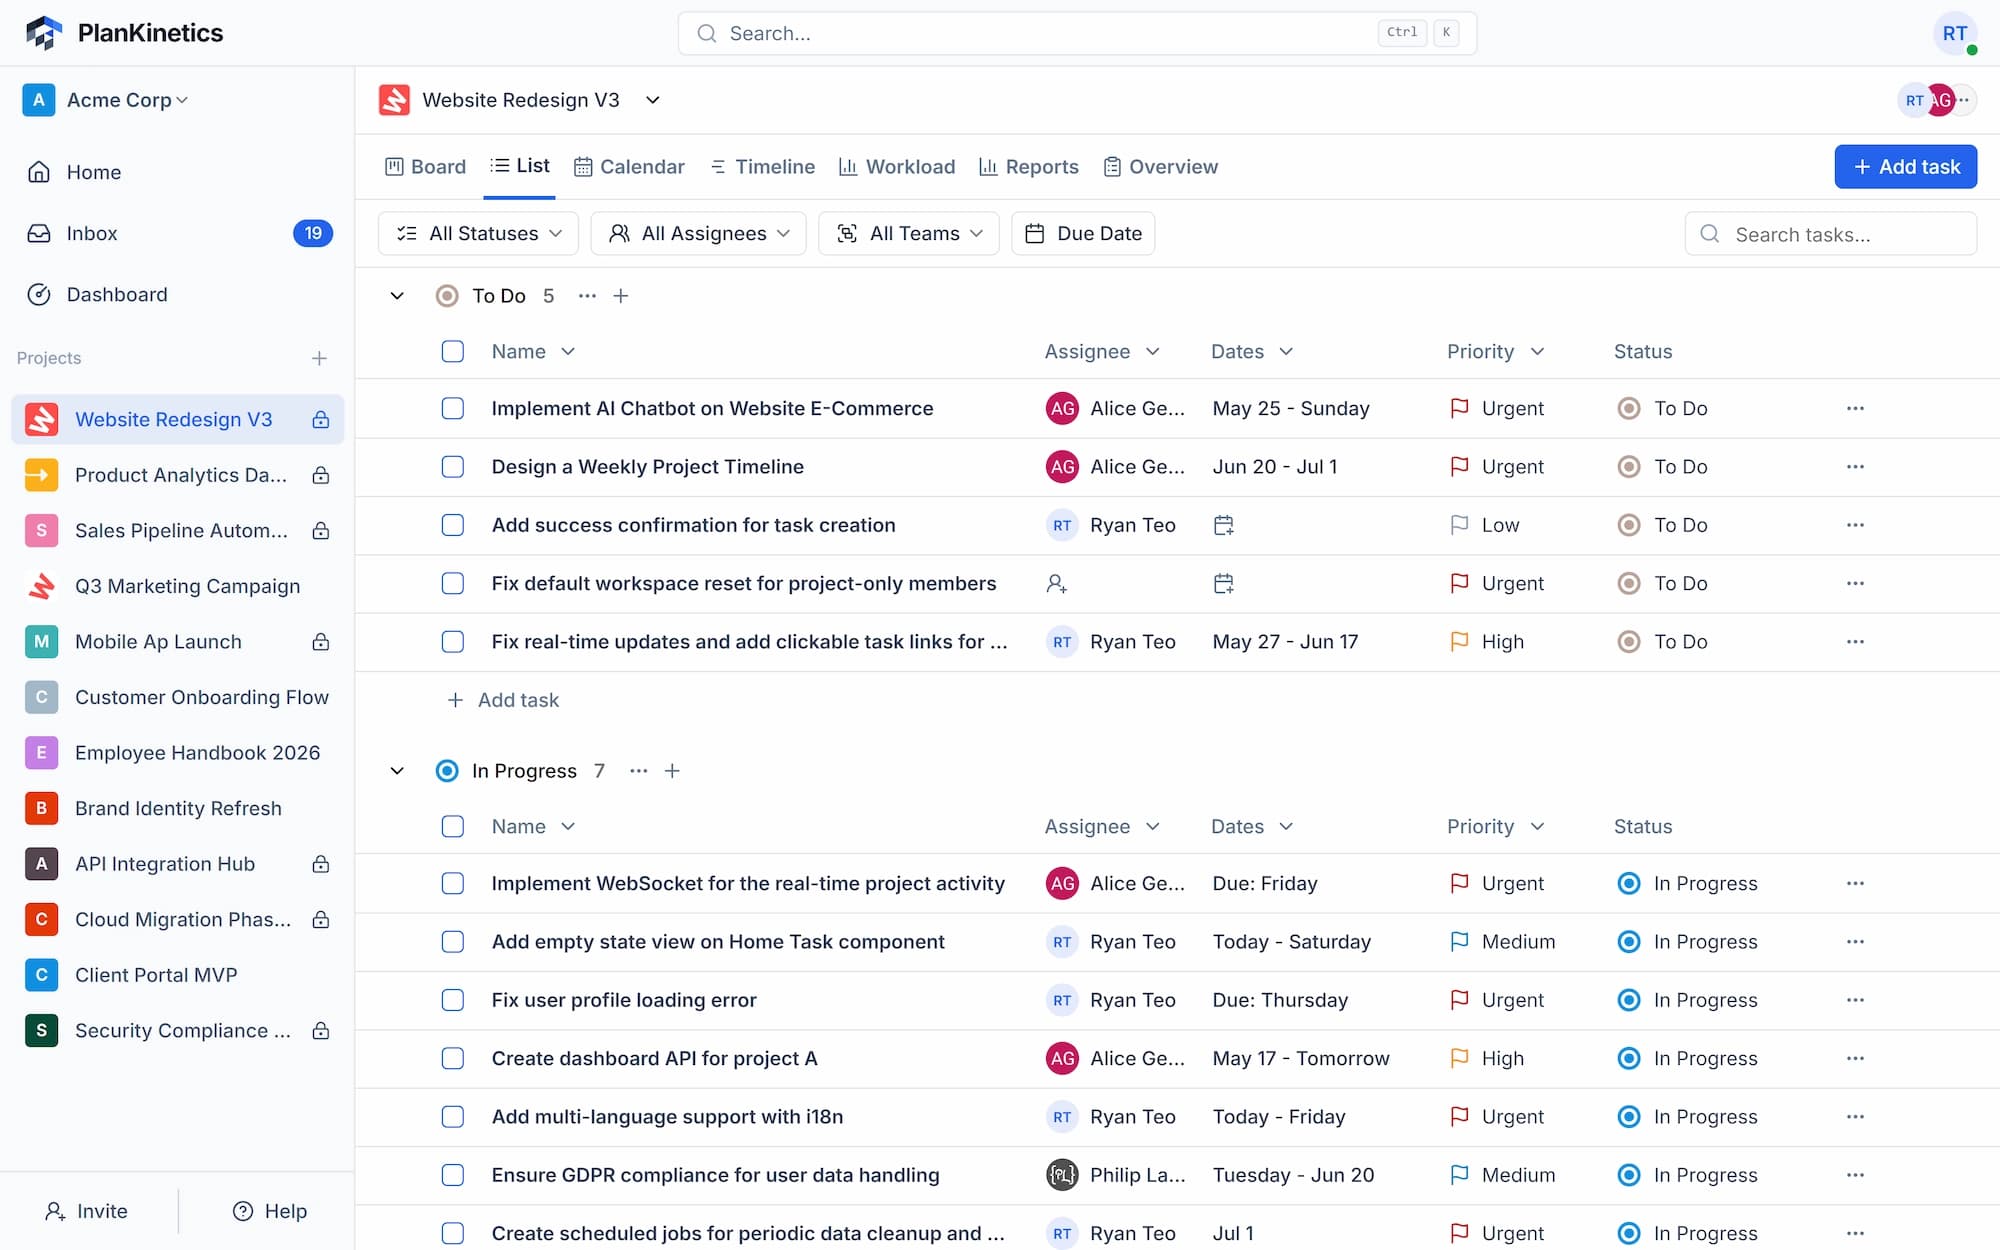Image resolution: width=2000 pixels, height=1250 pixels.
Task: Add a new project with plus icon
Action: pos(319,358)
